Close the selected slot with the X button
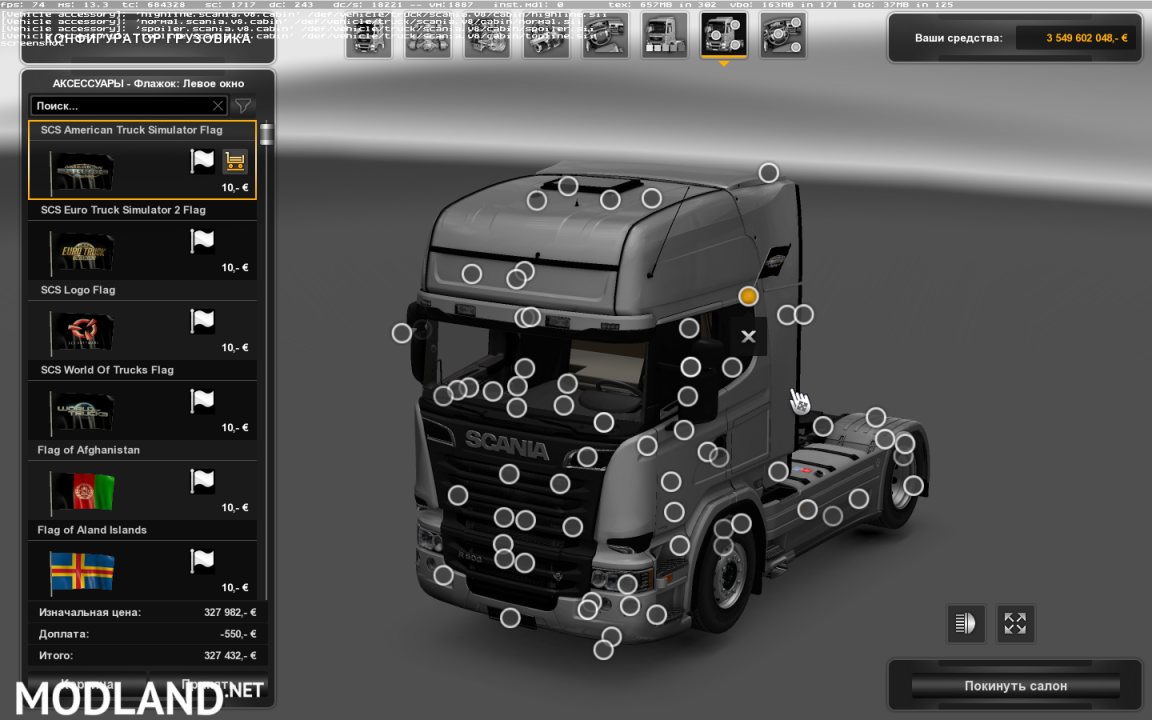1152x720 pixels. pos(748,336)
